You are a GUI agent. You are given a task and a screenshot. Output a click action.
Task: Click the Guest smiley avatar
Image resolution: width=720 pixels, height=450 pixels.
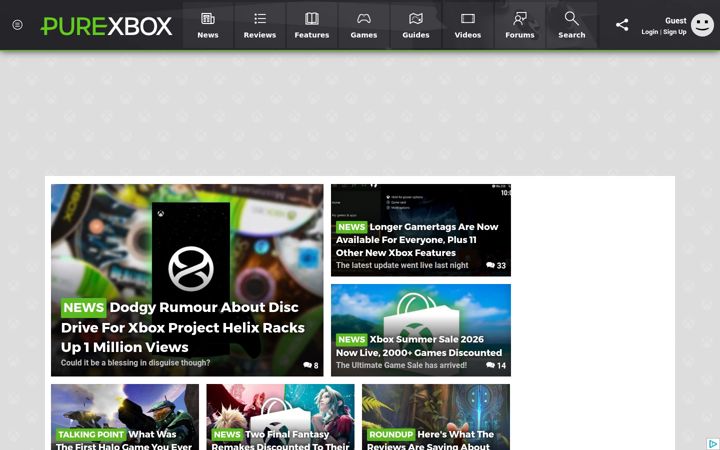pos(703,25)
